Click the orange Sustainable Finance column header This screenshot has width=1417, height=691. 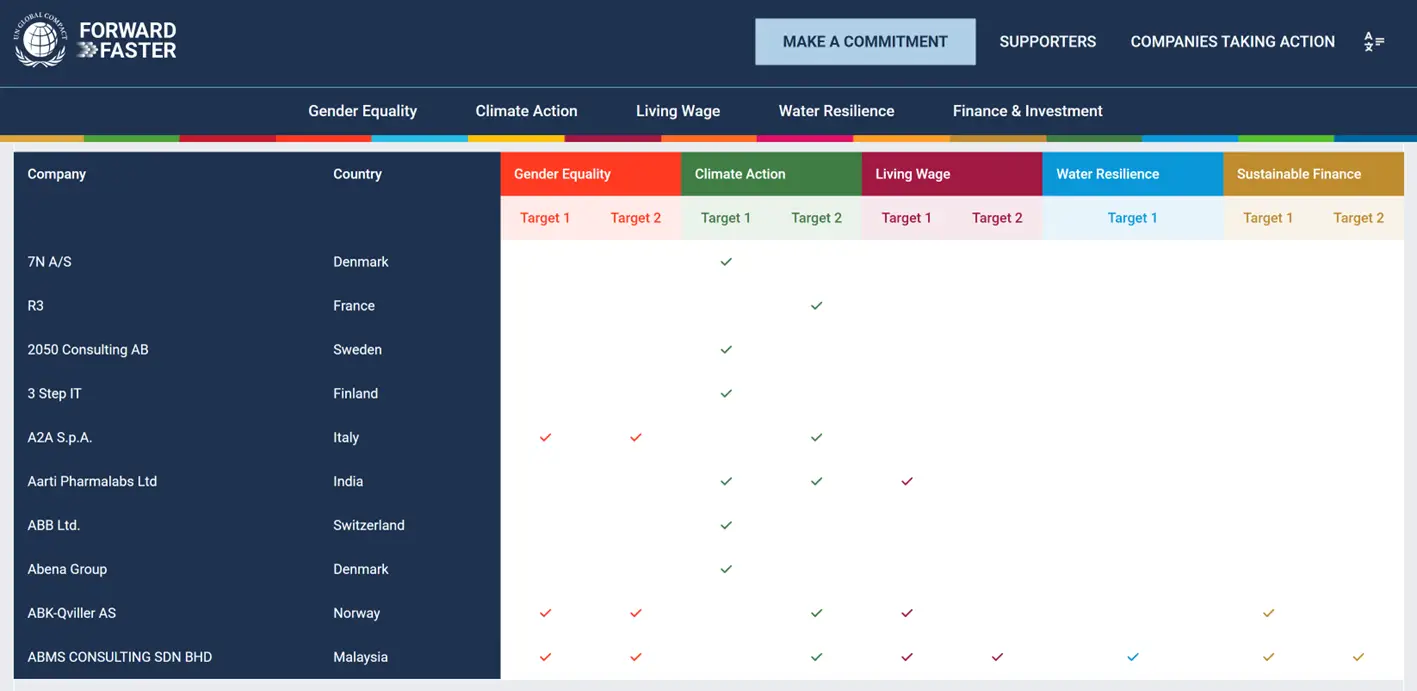1298,174
